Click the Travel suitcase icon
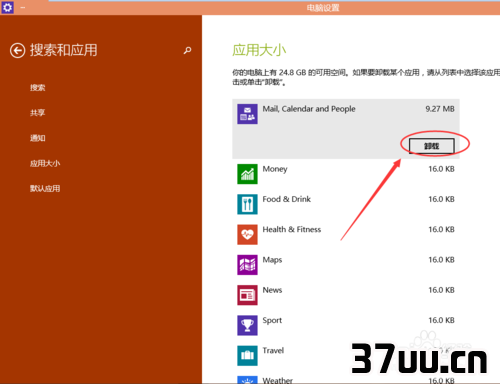Image resolution: width=500 pixels, height=384 pixels. [x=247, y=355]
